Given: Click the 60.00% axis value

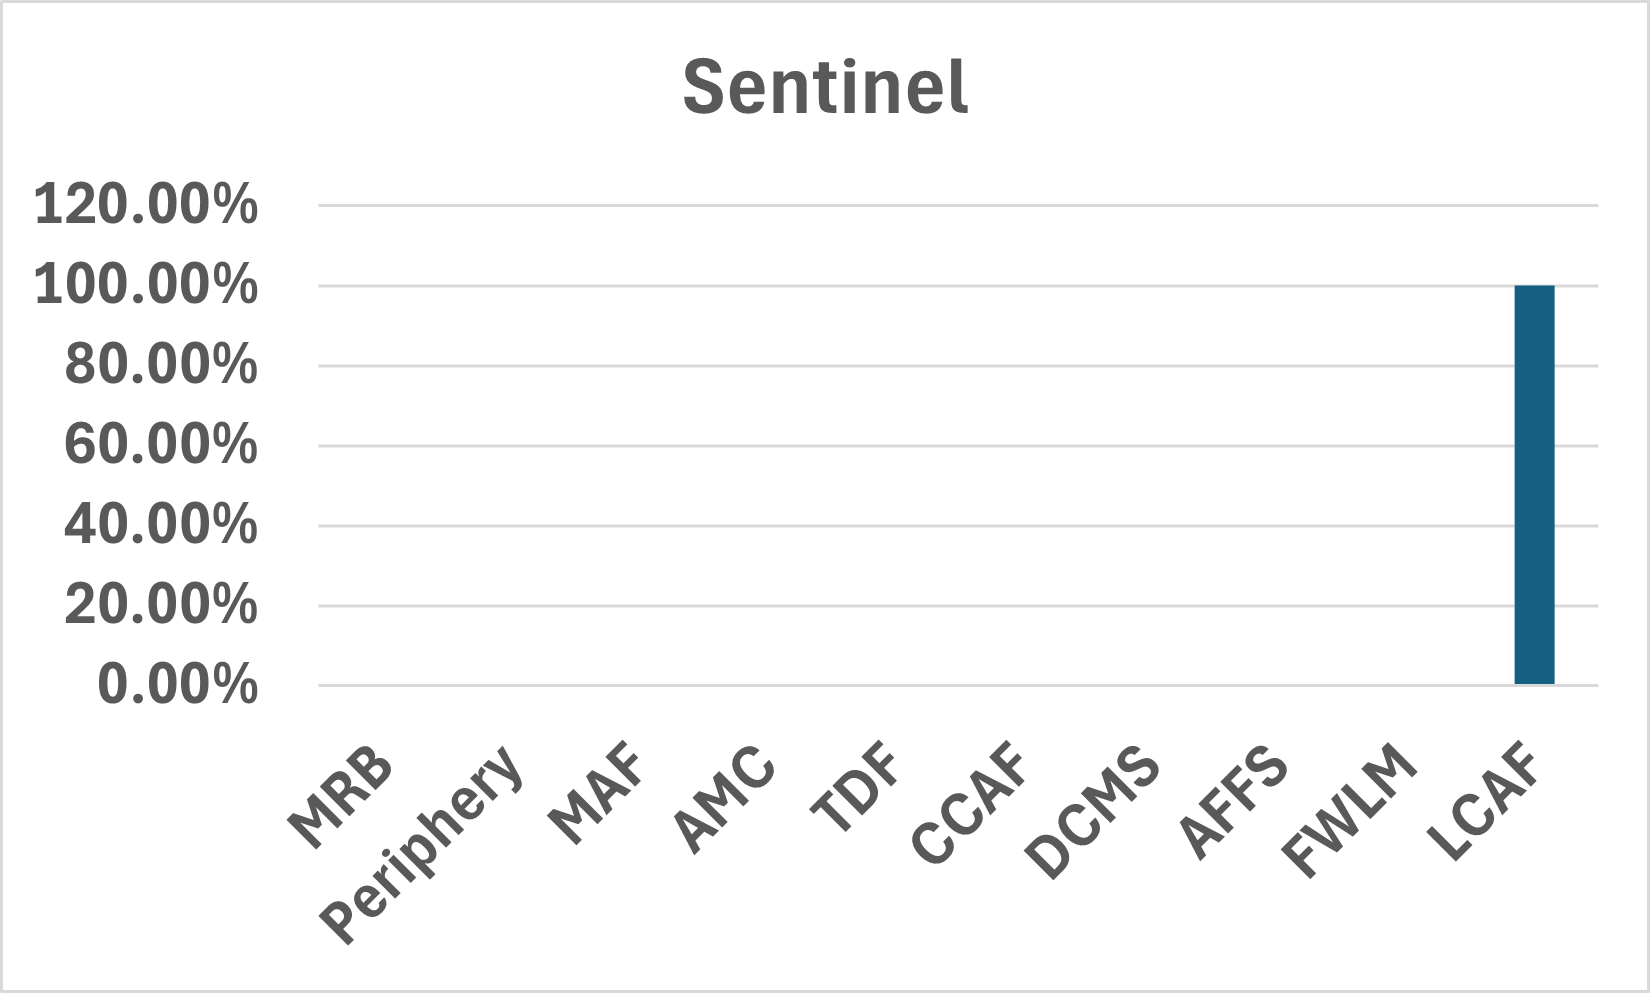Looking at the screenshot, I should click(x=161, y=446).
